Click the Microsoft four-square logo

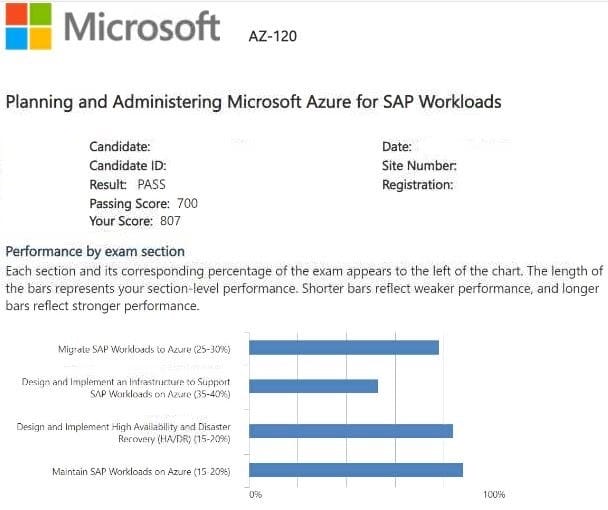point(28,26)
